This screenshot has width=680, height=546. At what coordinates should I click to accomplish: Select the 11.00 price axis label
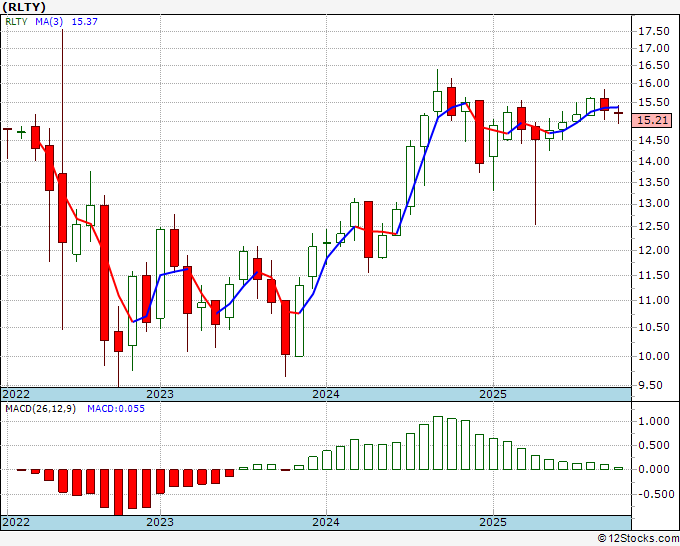click(654, 300)
